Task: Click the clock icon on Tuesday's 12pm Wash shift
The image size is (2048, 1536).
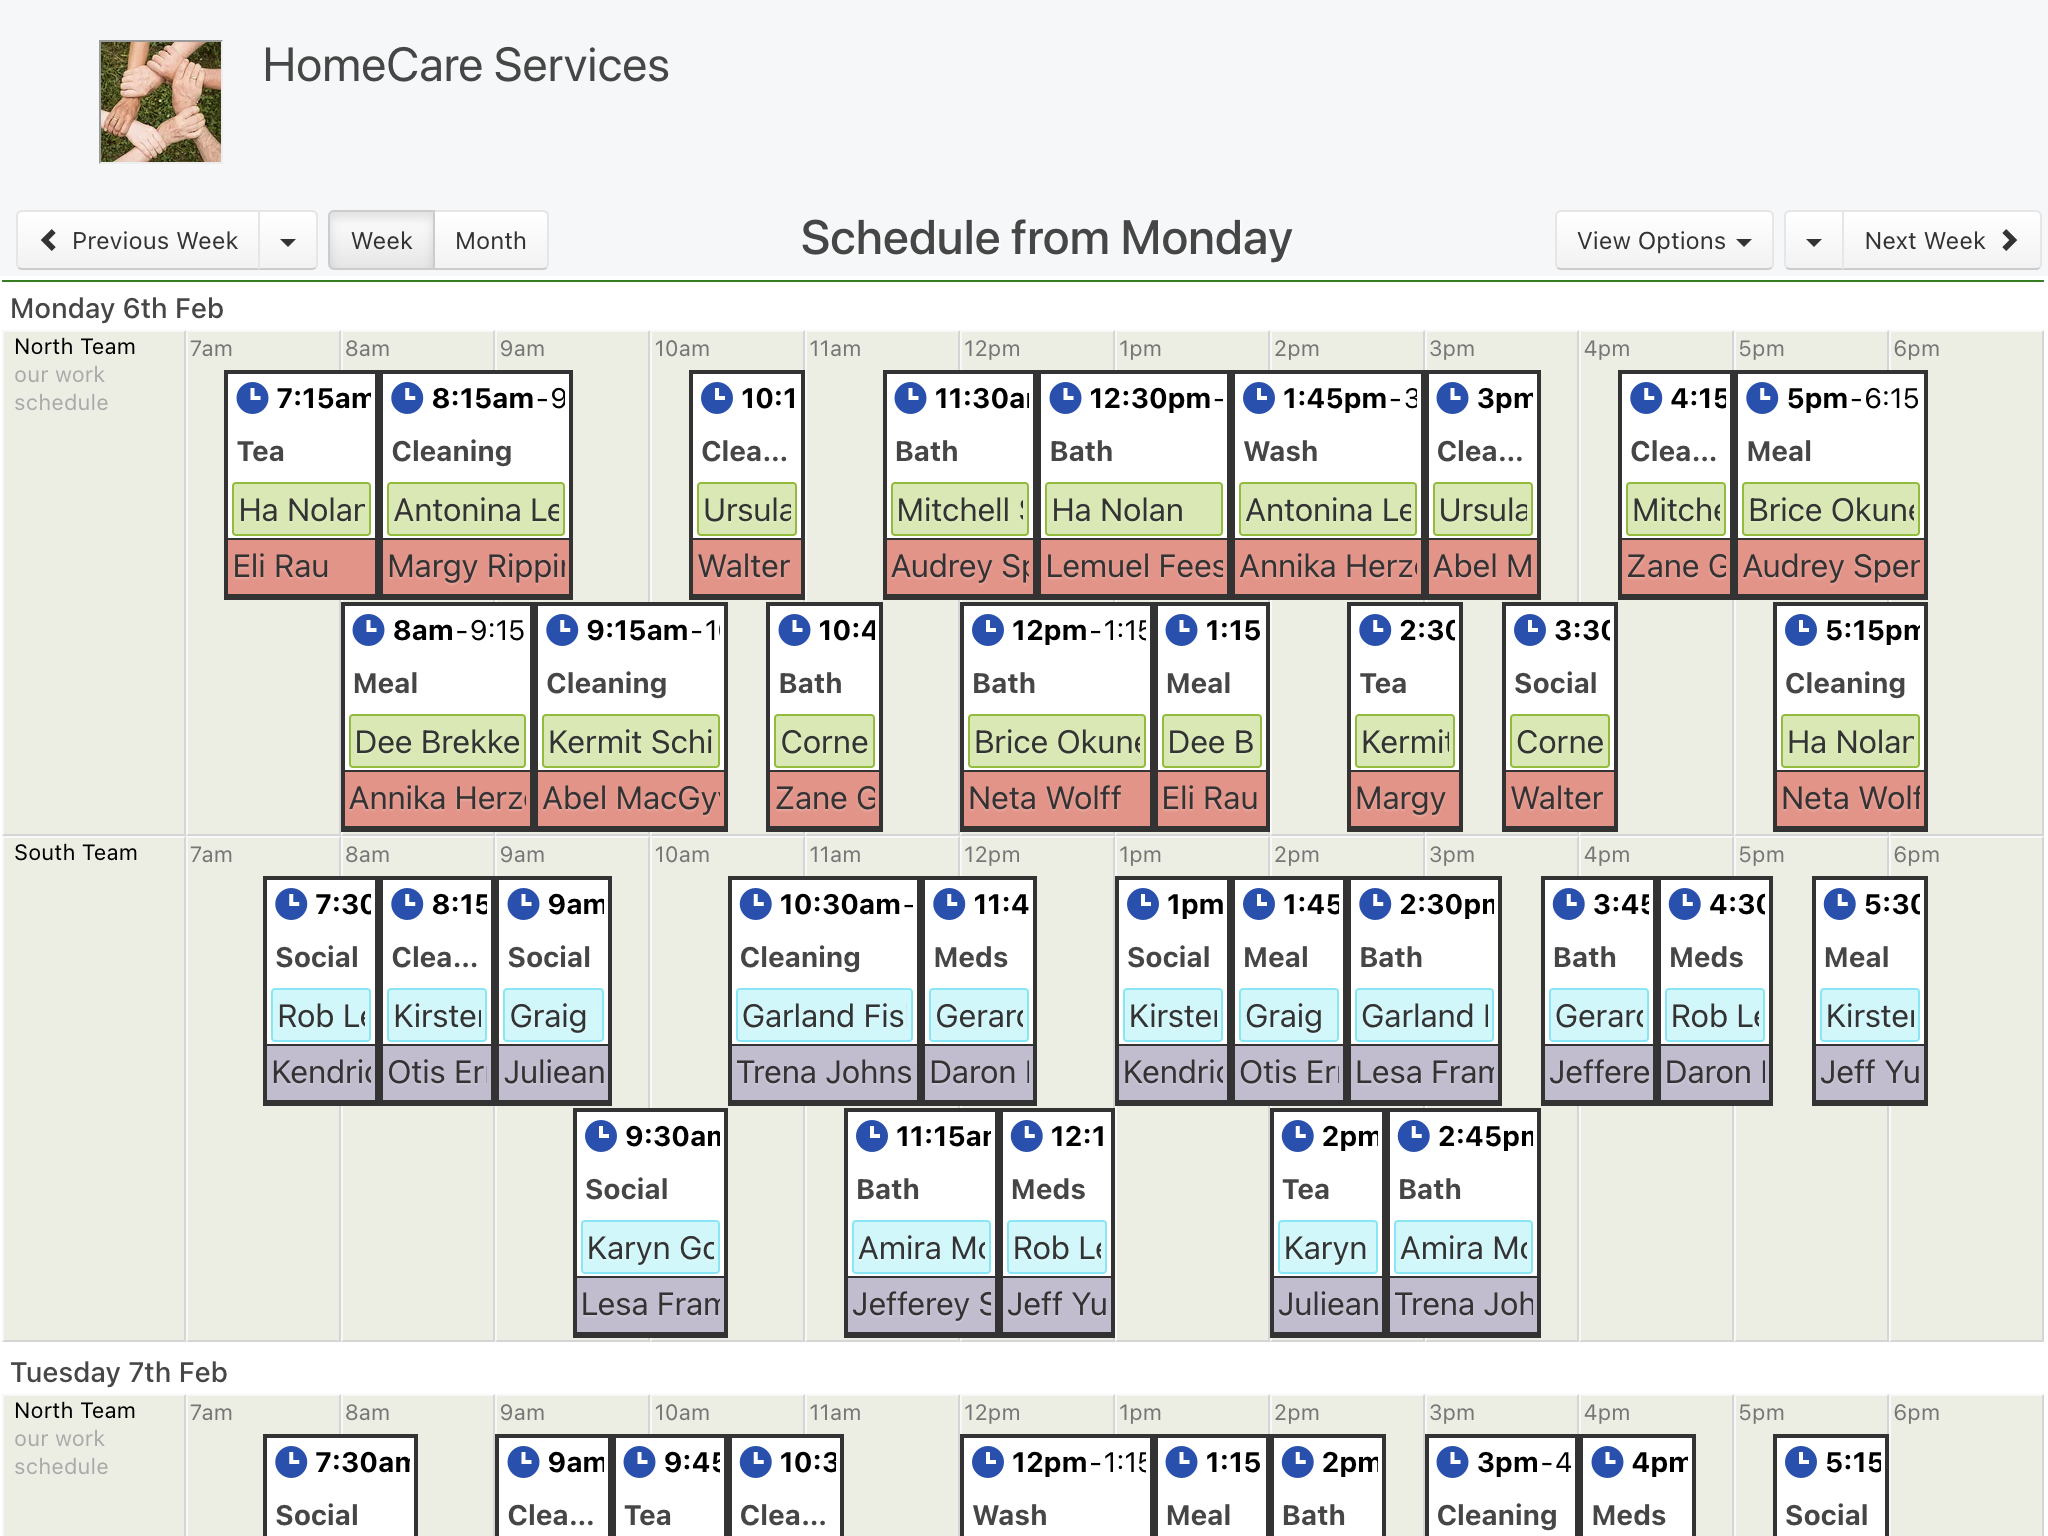Action: (988, 1461)
